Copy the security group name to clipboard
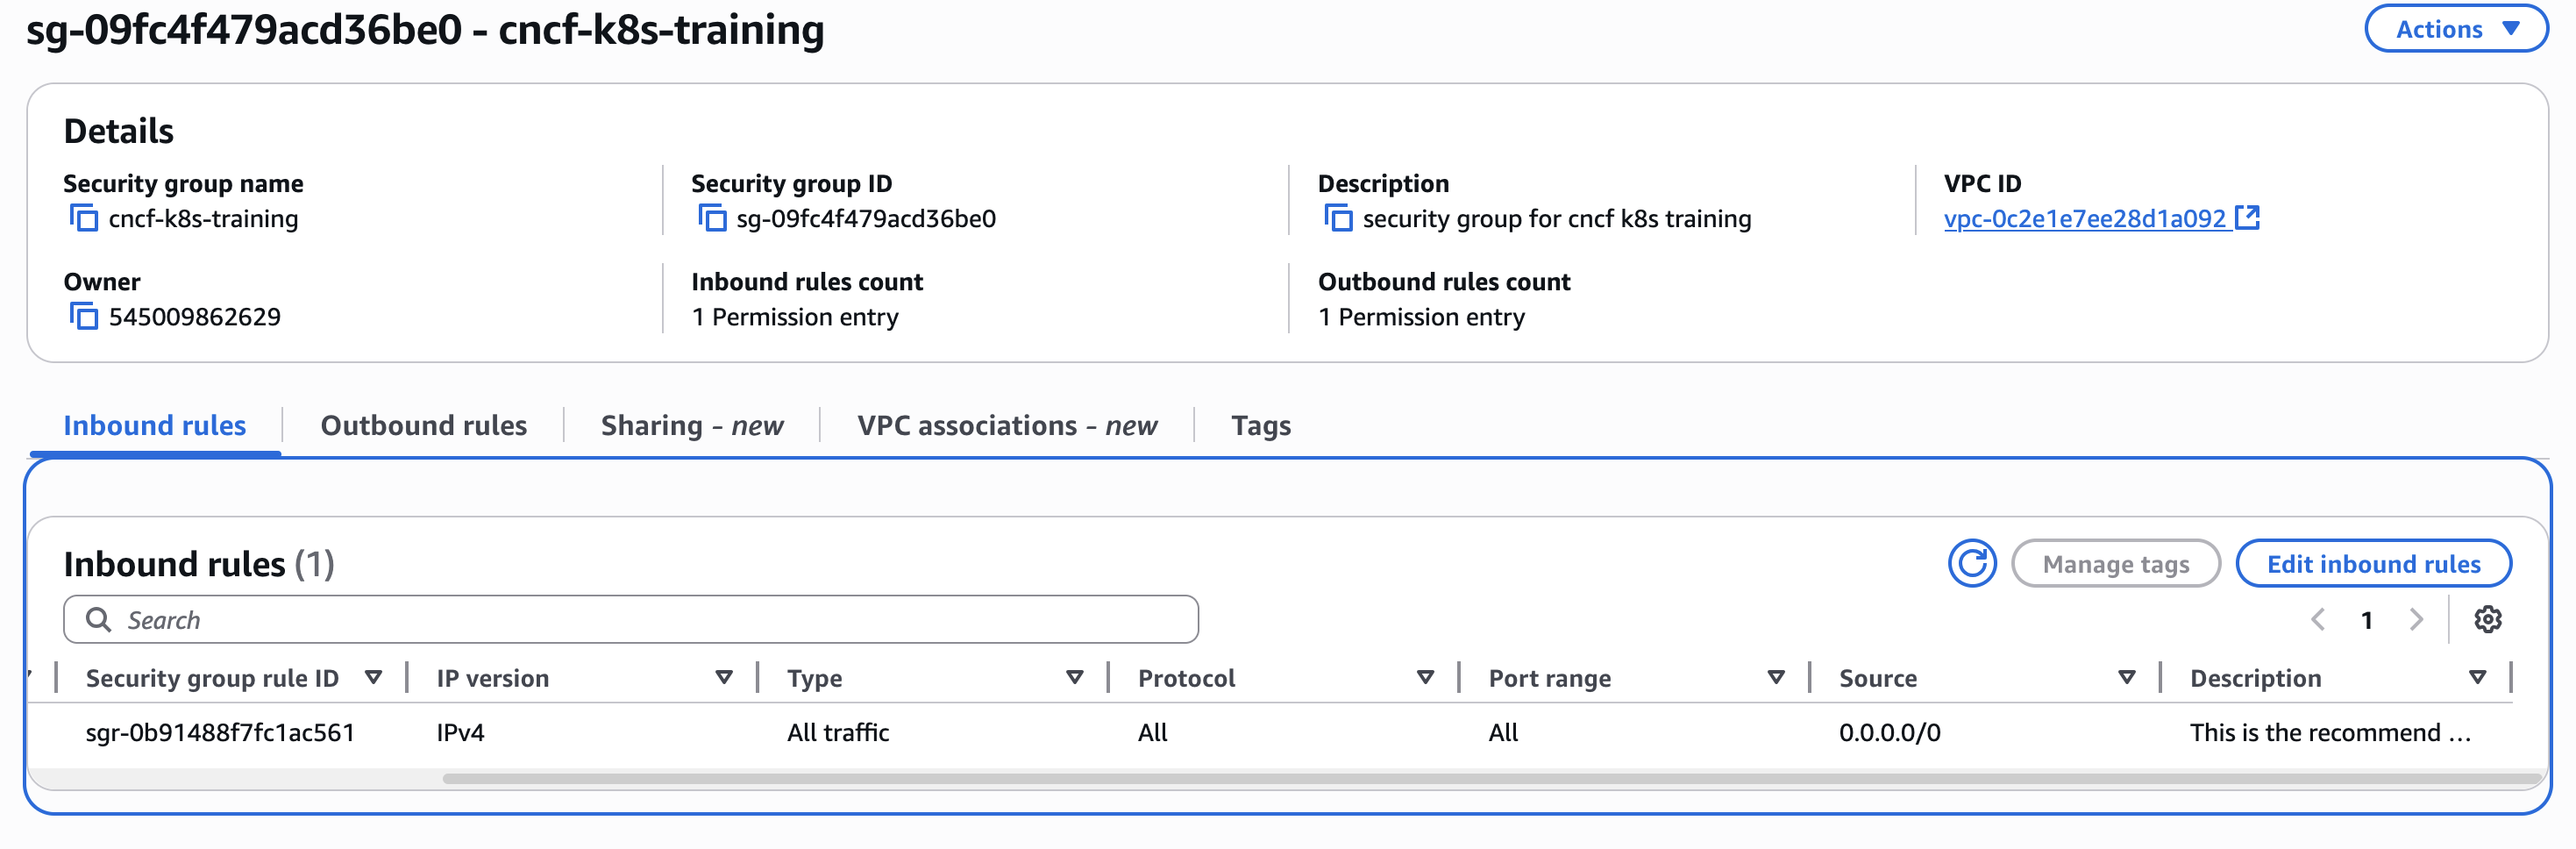Viewport: 2576px width, 849px height. pyautogui.click(x=84, y=218)
